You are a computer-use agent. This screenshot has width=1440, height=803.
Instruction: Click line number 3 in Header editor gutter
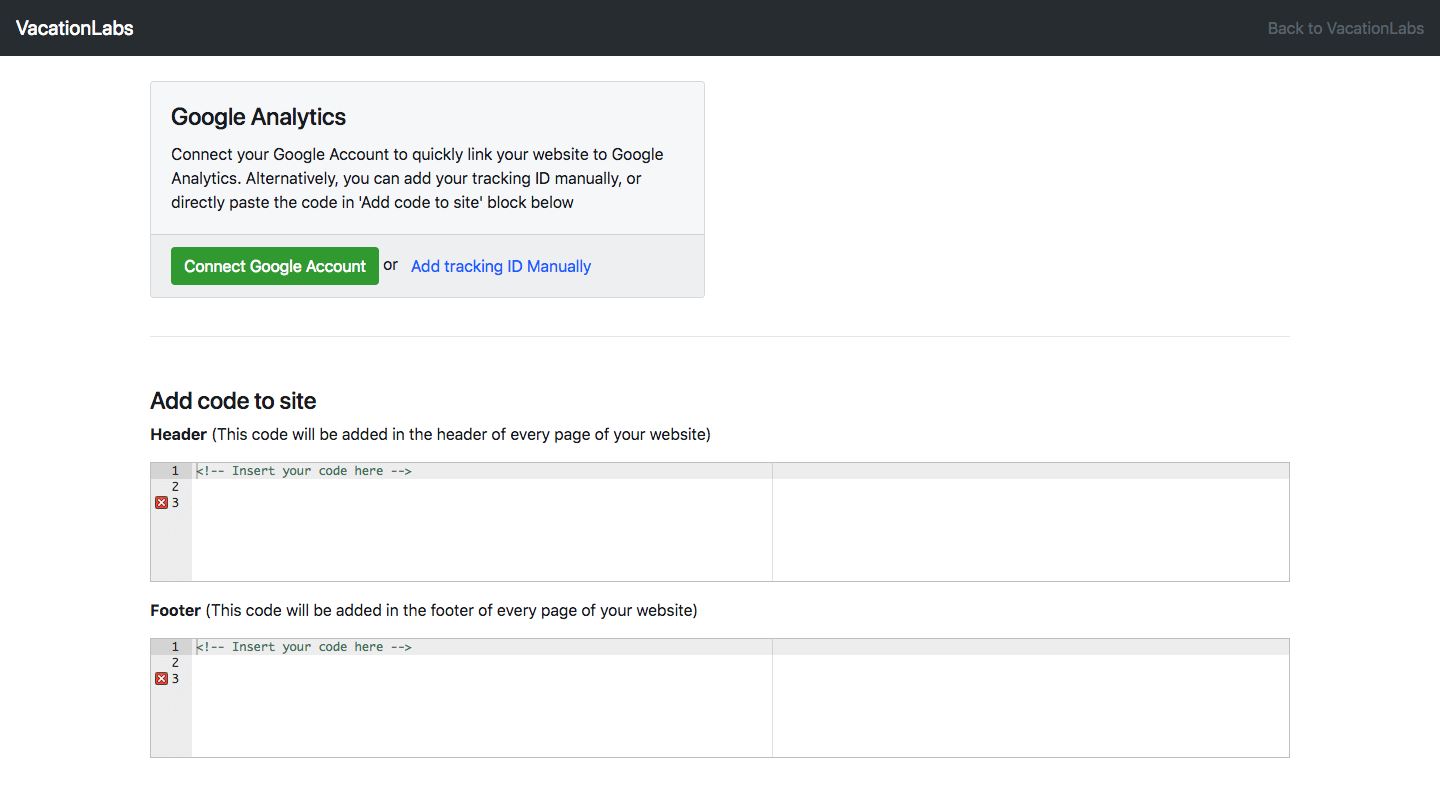pyautogui.click(x=175, y=503)
